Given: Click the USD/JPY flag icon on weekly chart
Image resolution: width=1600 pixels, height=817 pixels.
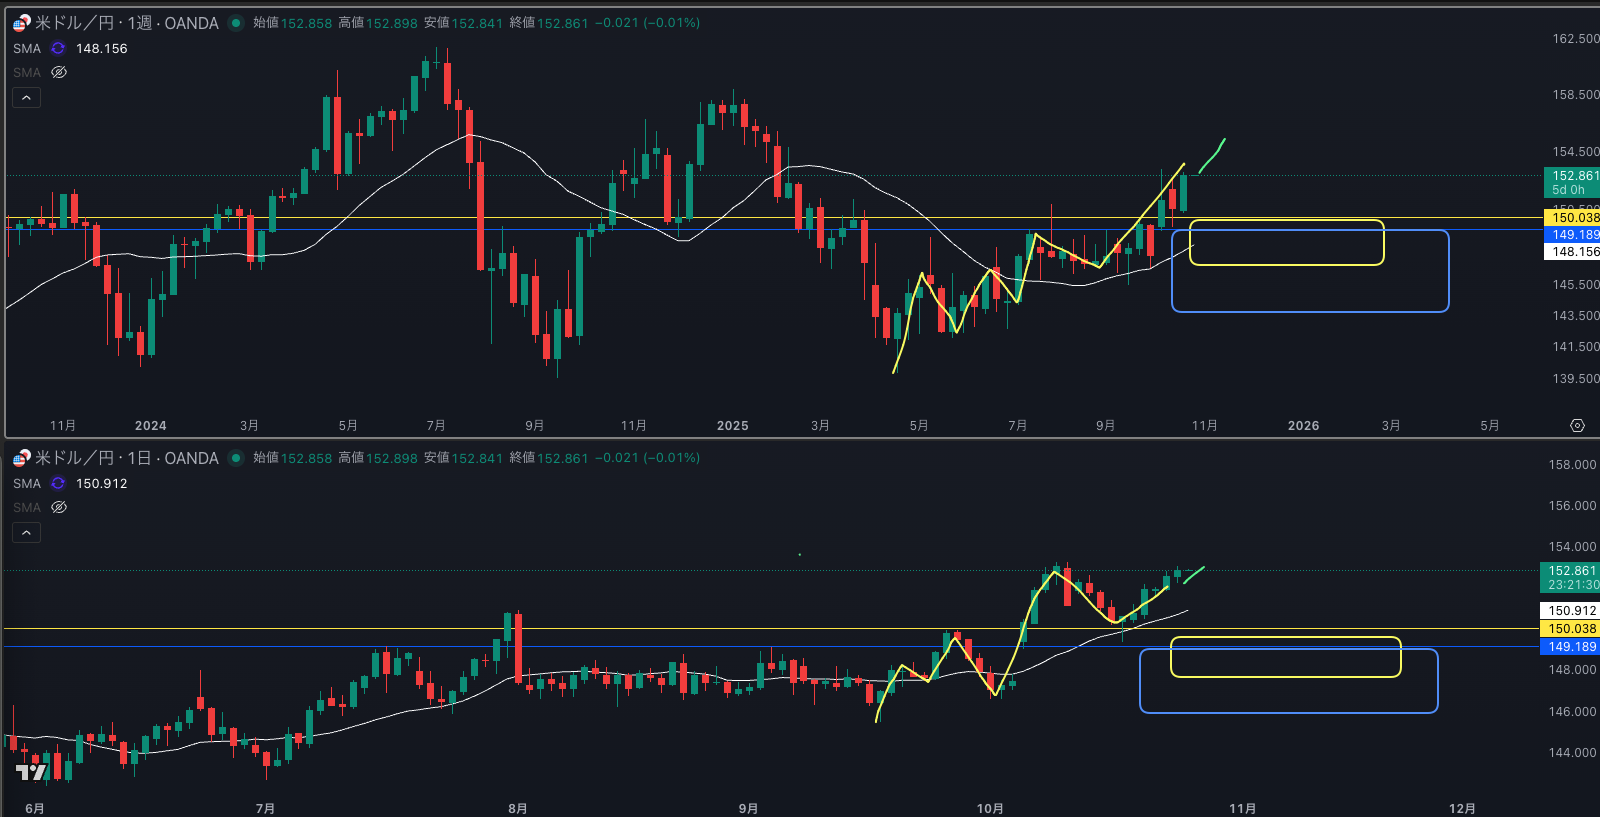Looking at the screenshot, I should (21, 23).
